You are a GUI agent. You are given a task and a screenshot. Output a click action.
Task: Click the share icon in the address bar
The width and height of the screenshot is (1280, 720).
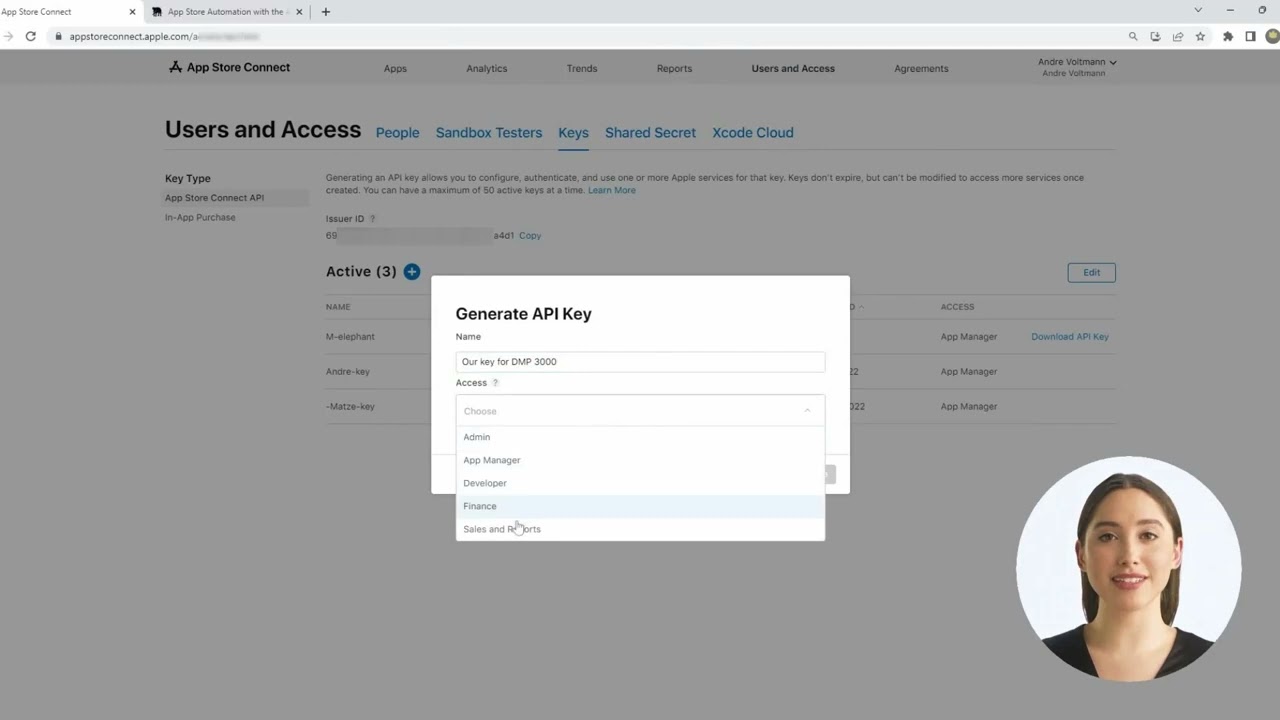1178,36
